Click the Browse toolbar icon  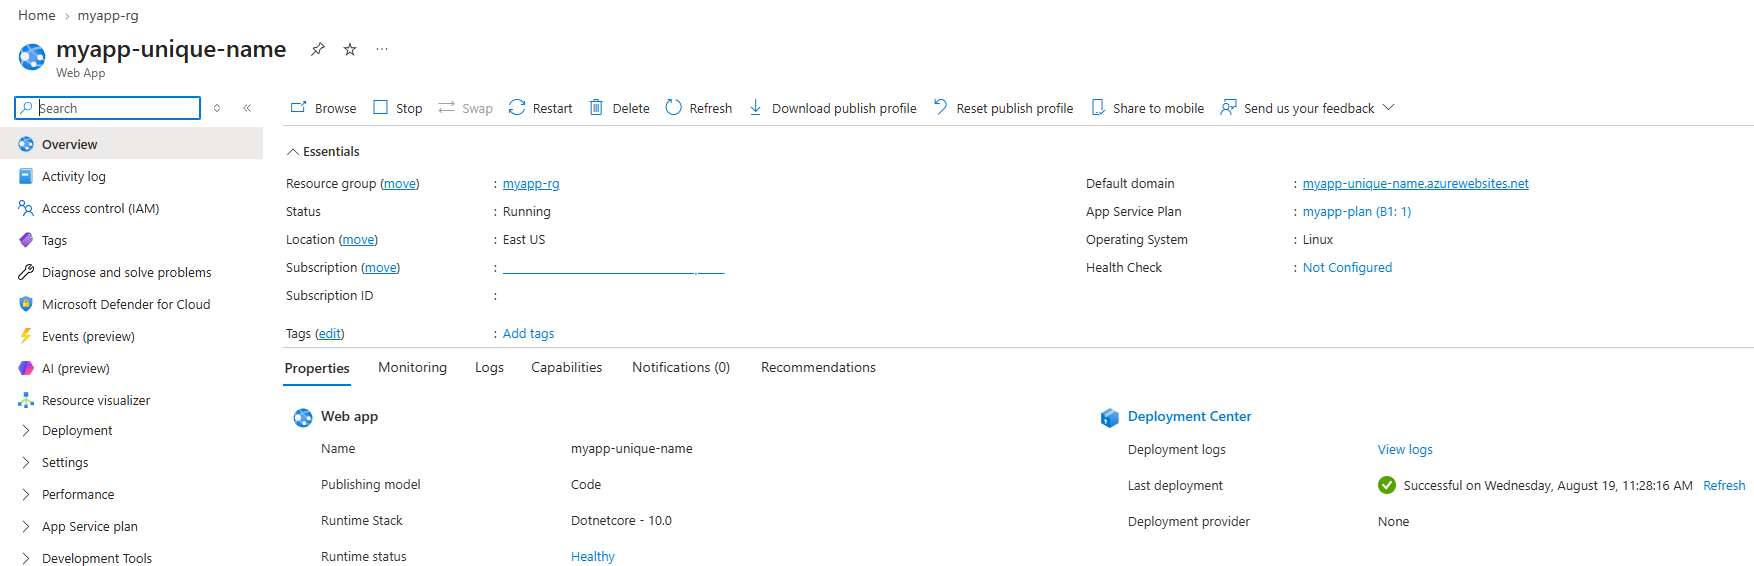[298, 107]
